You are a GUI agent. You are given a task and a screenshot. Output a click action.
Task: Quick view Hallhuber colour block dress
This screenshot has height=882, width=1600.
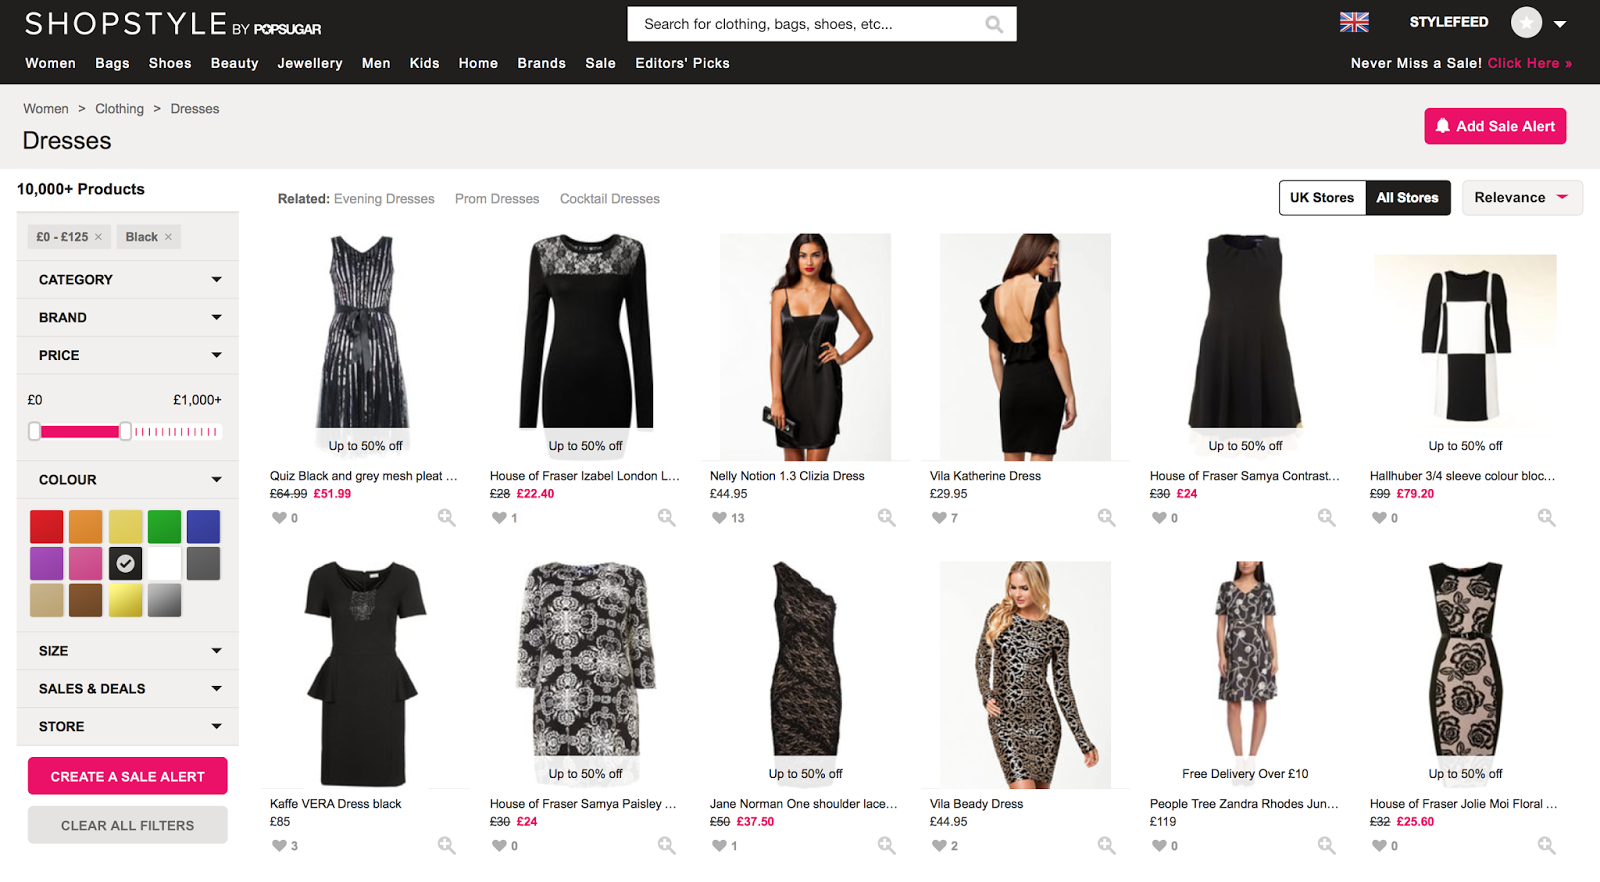[1546, 518]
